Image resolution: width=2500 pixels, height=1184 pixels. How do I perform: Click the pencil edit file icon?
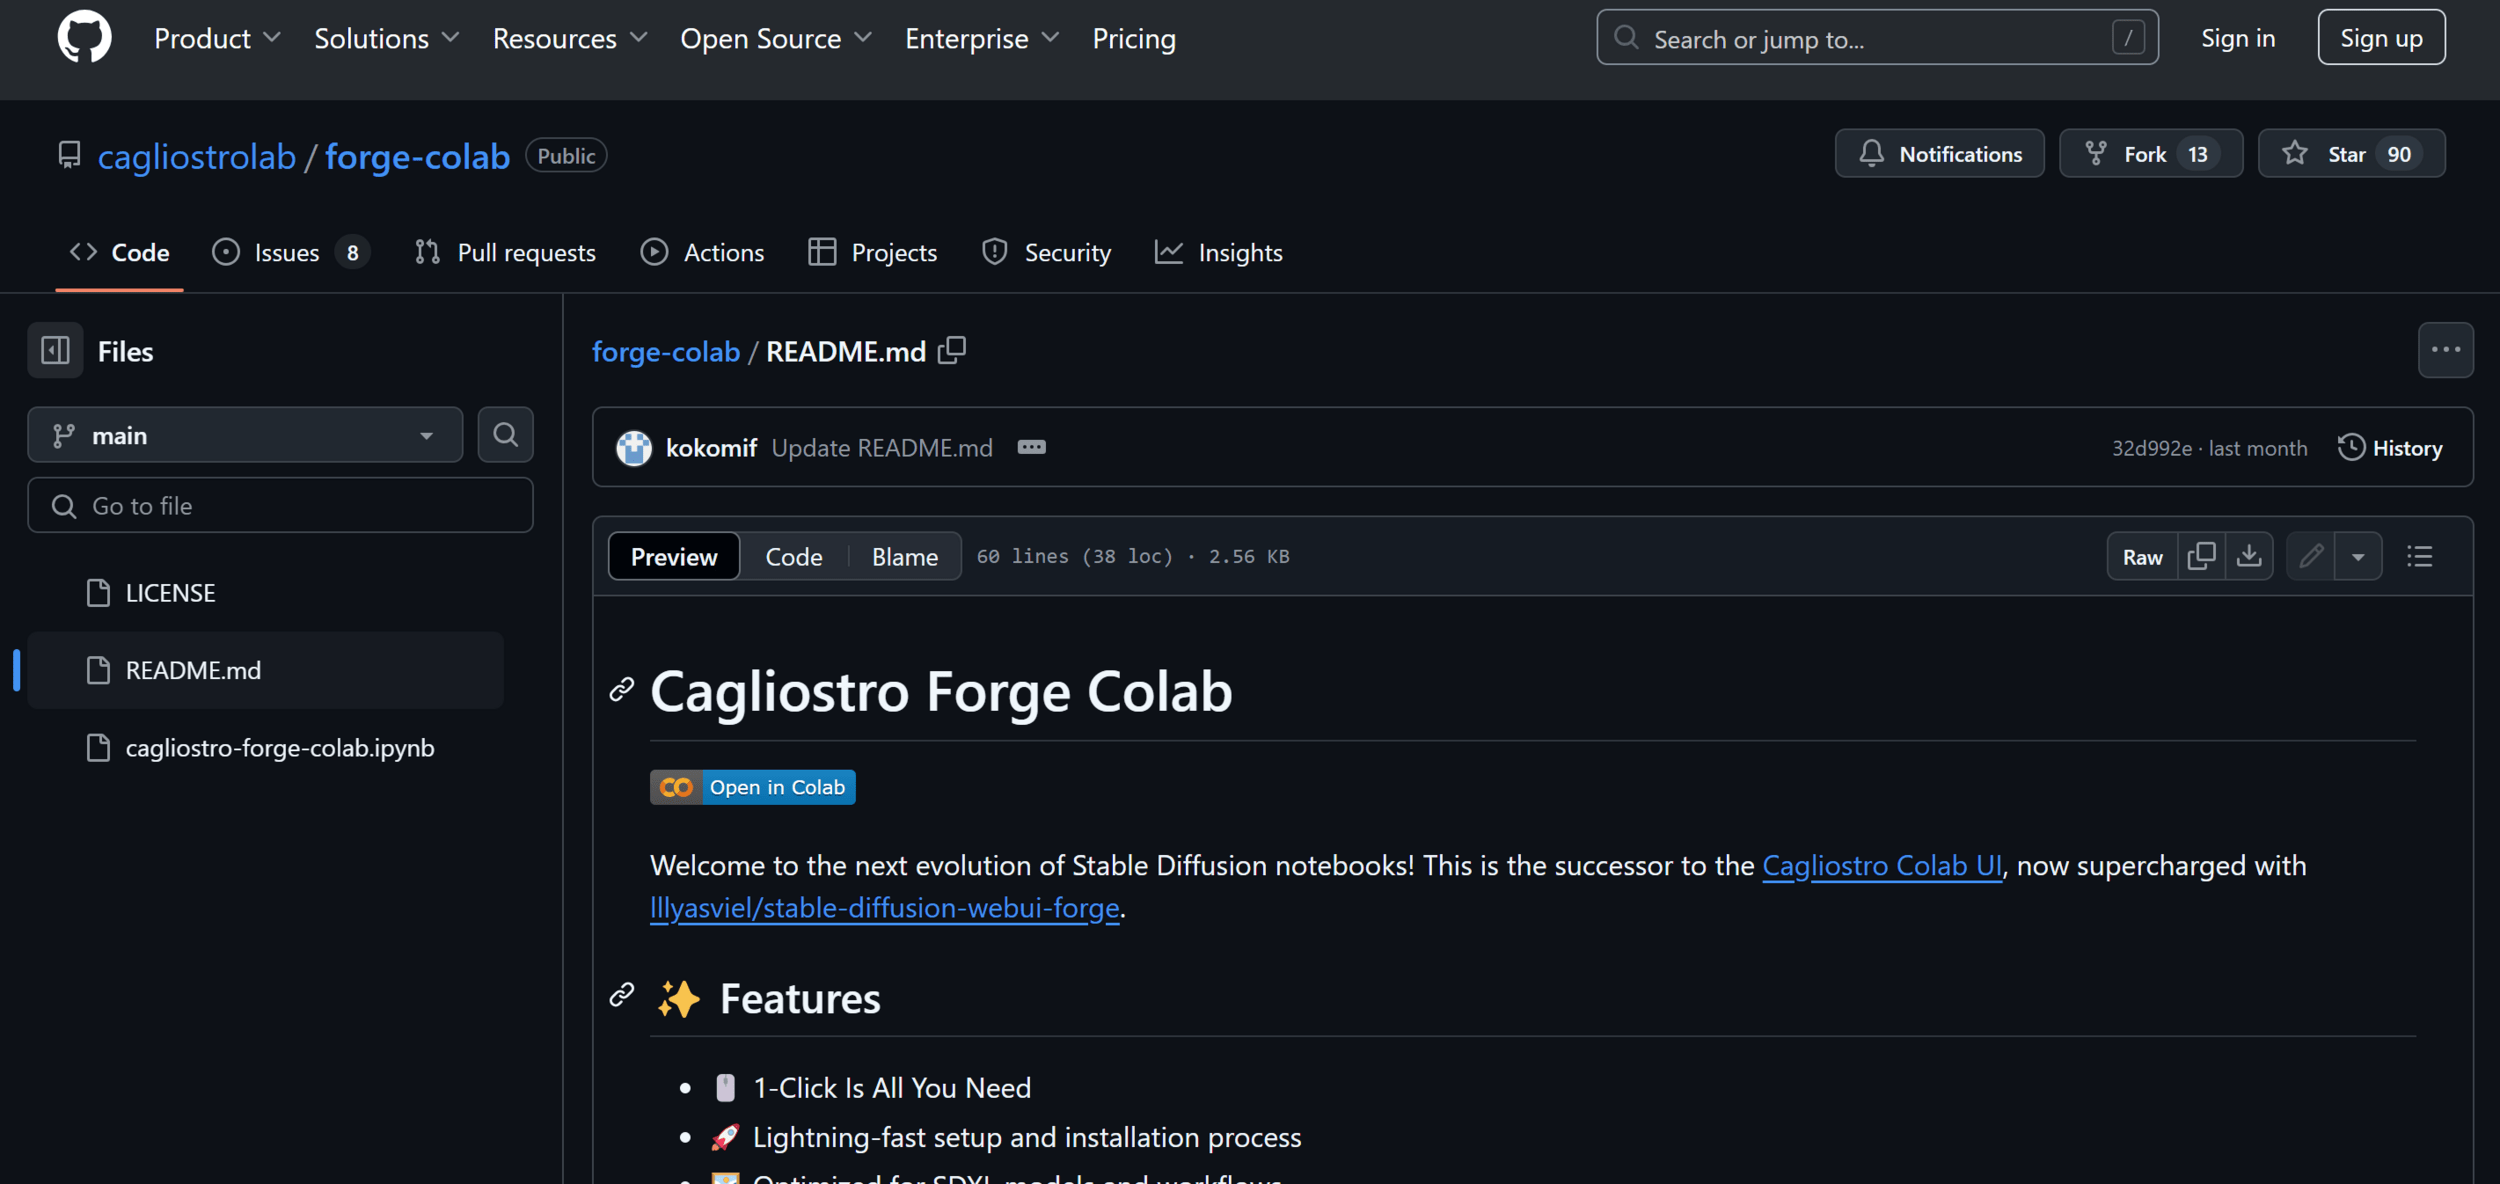coord(2311,556)
